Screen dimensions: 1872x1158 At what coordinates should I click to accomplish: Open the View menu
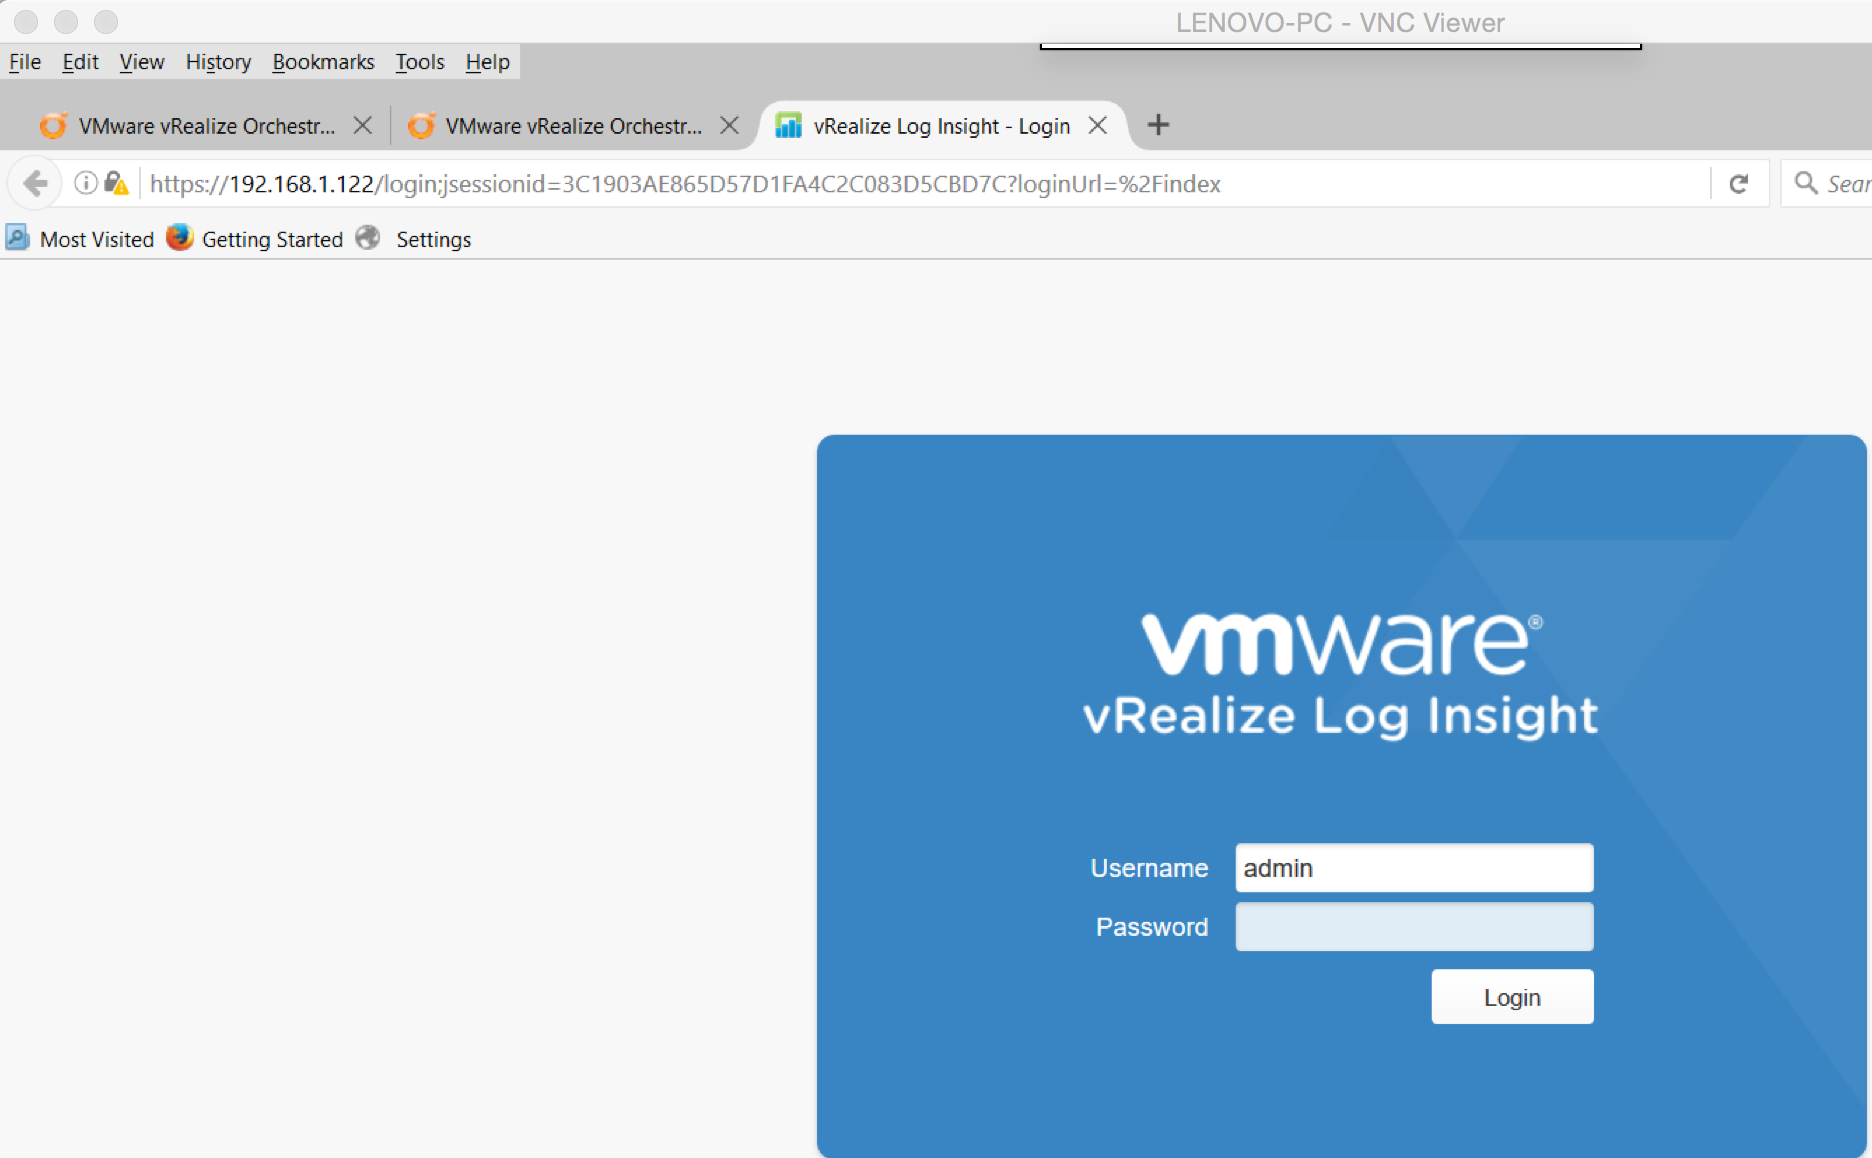coord(142,62)
